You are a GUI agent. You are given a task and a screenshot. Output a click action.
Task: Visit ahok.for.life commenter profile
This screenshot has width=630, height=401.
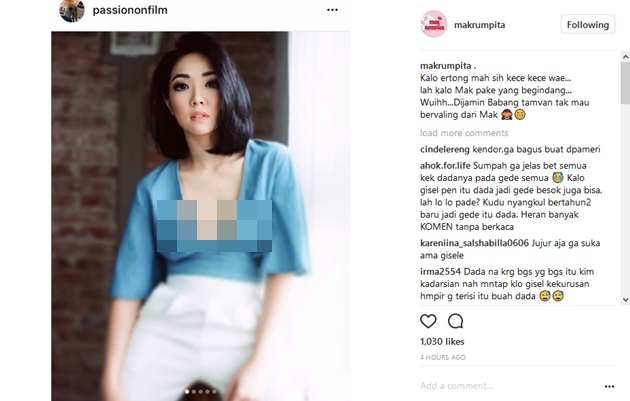pyautogui.click(x=445, y=166)
